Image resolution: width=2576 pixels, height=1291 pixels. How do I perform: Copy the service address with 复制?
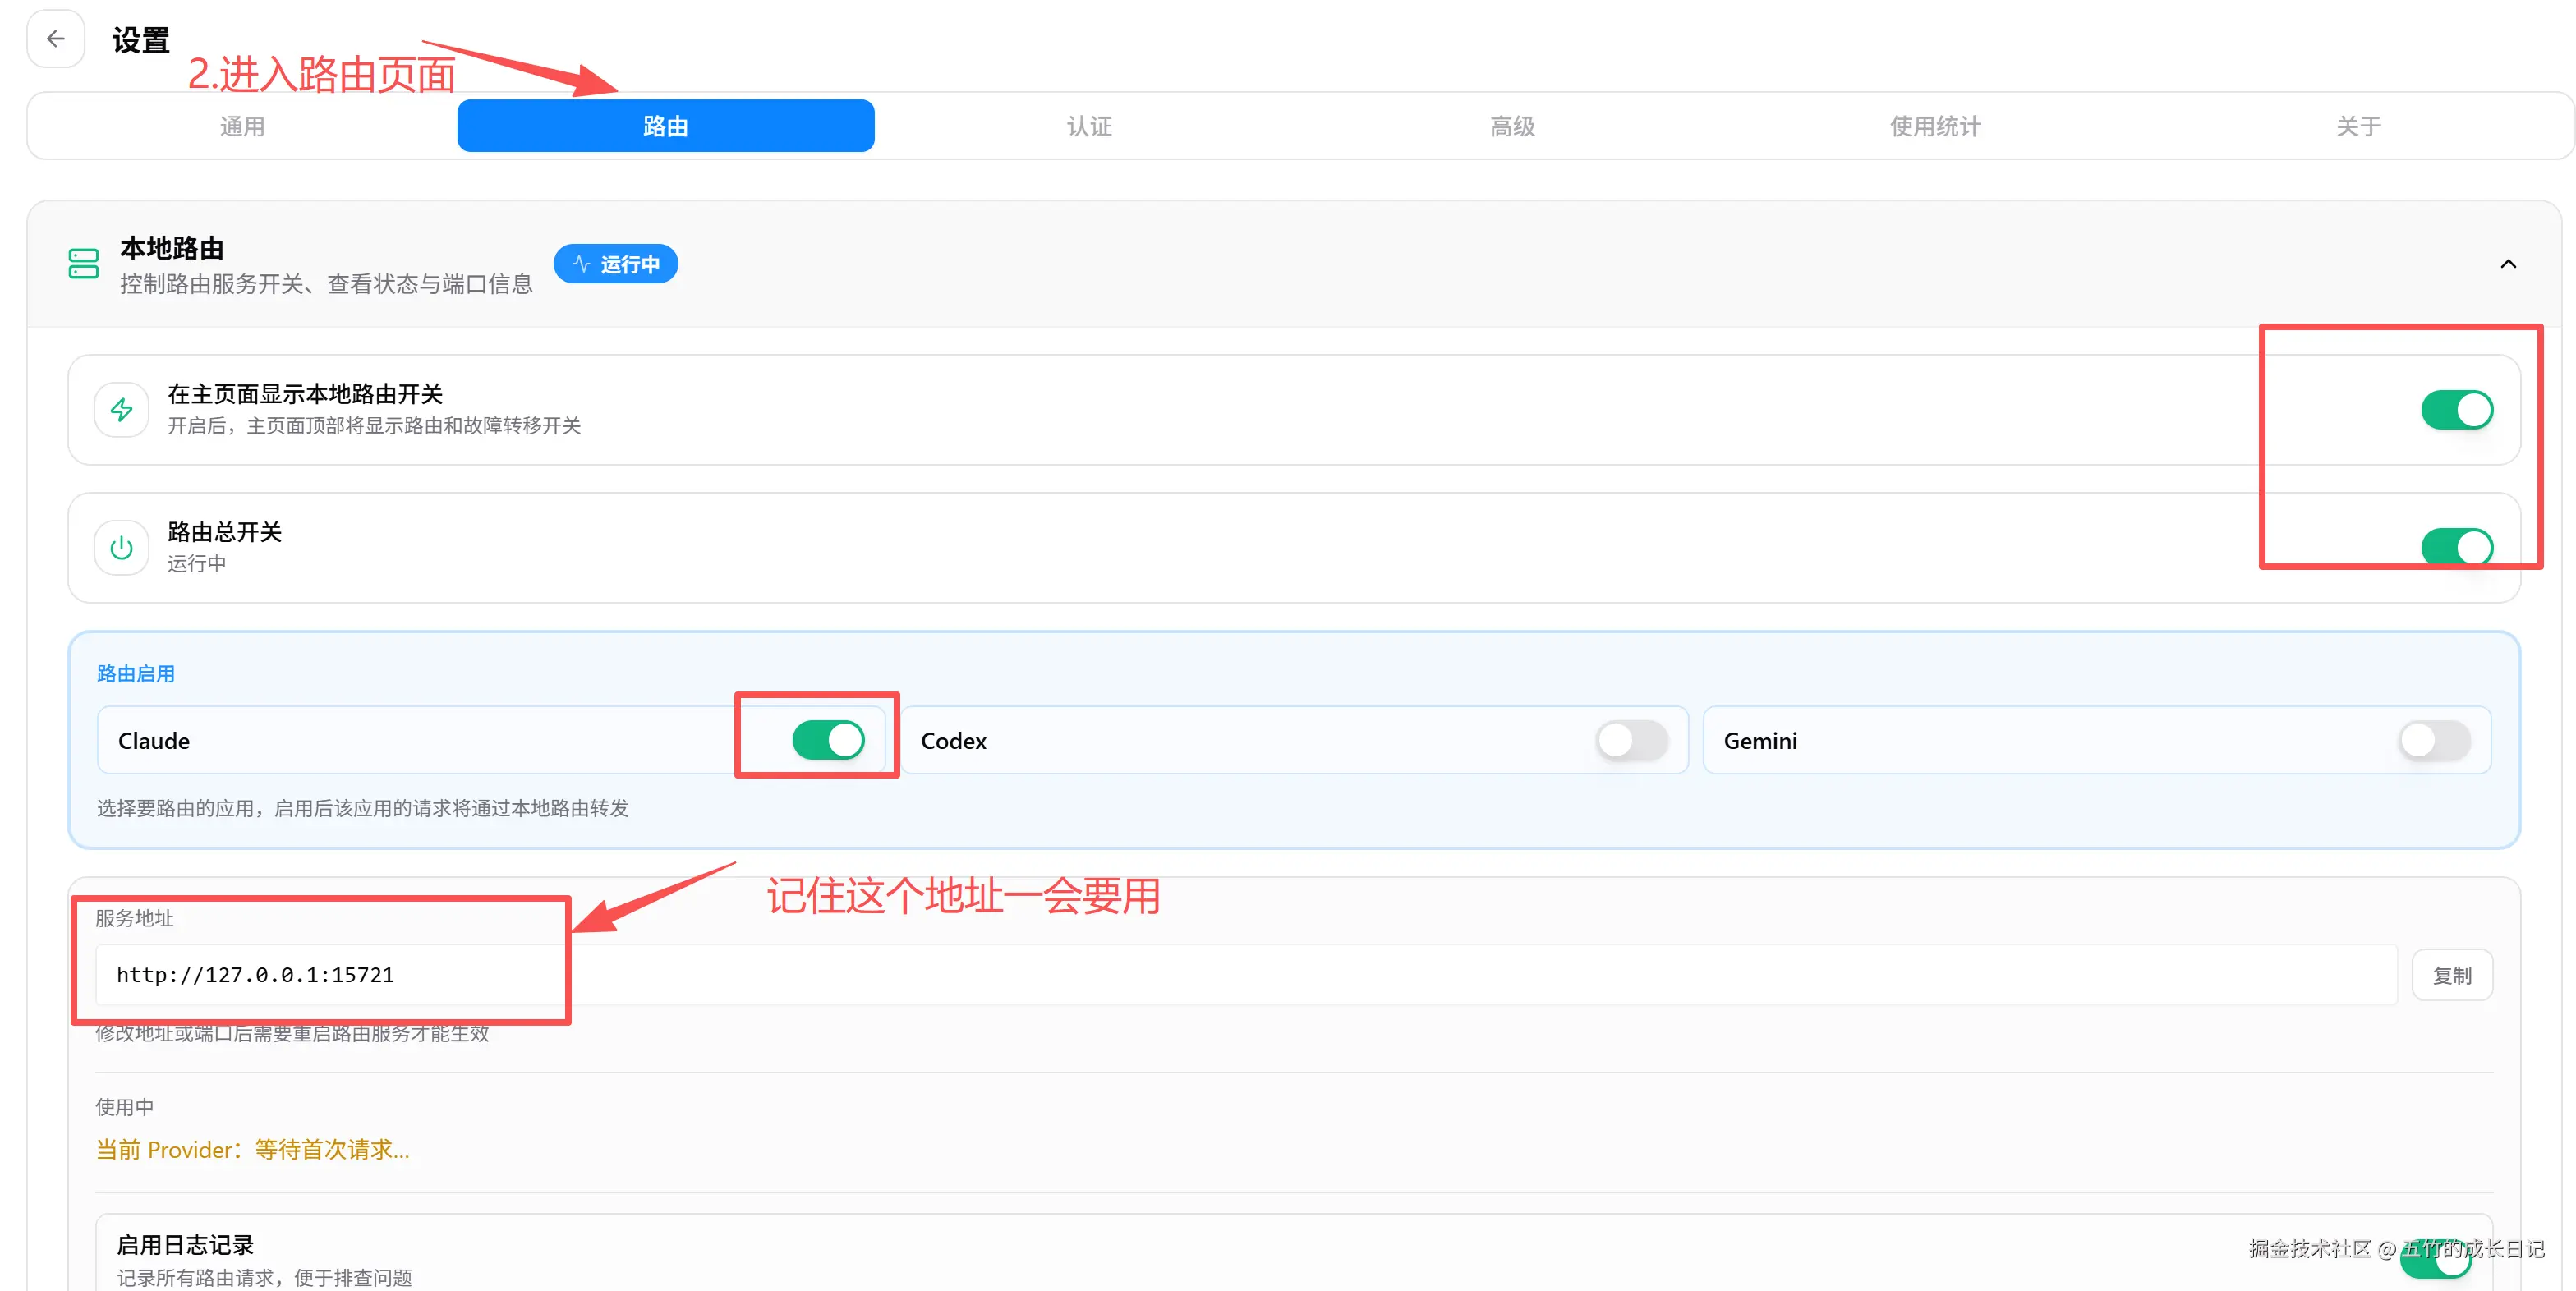coord(2452,975)
